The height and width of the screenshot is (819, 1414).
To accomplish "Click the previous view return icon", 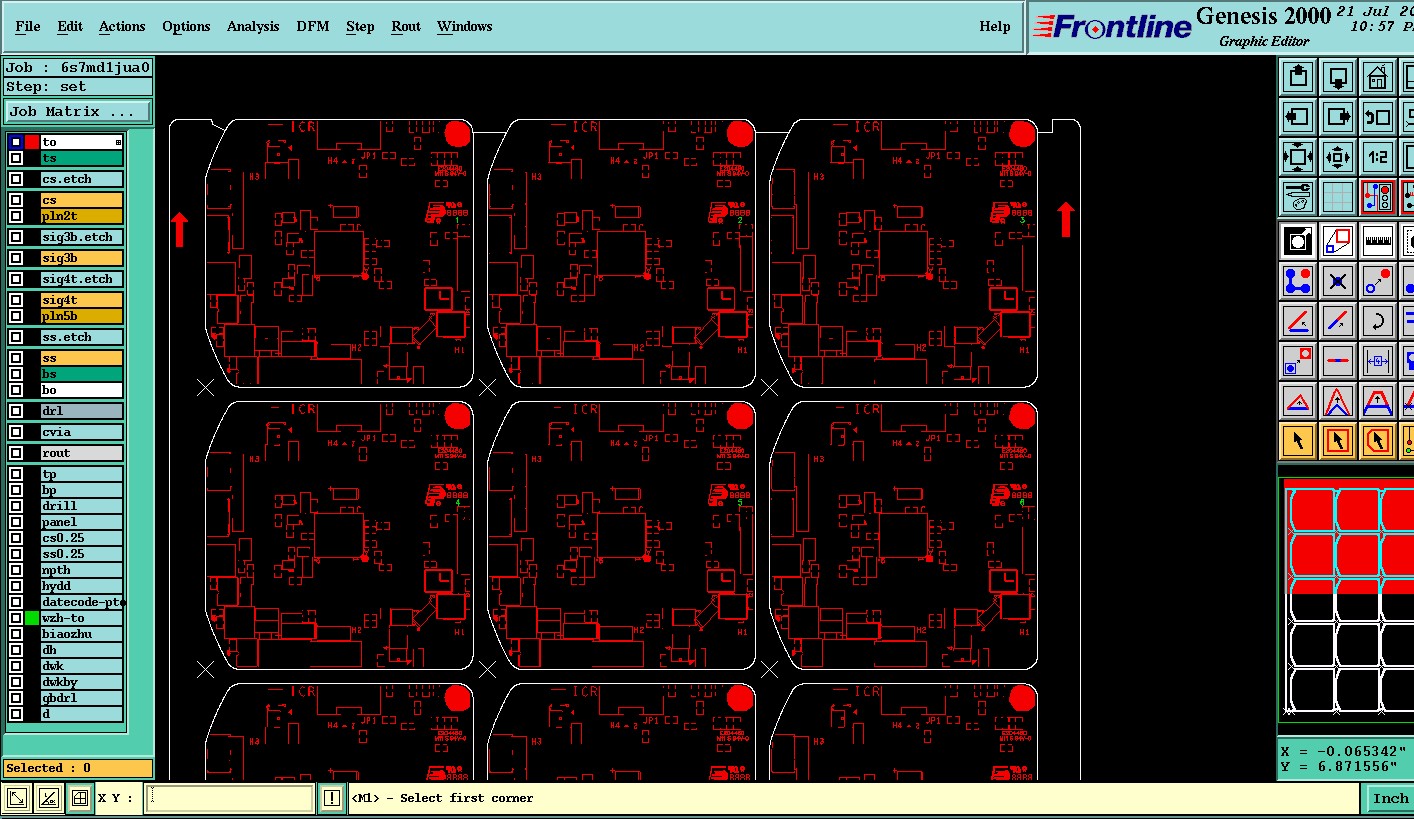I will (x=1378, y=117).
